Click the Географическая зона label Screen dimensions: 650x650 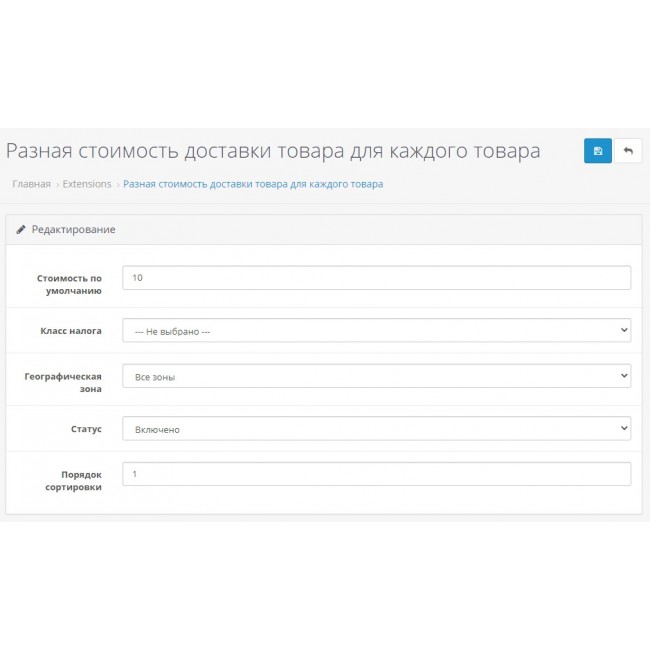click(62, 383)
